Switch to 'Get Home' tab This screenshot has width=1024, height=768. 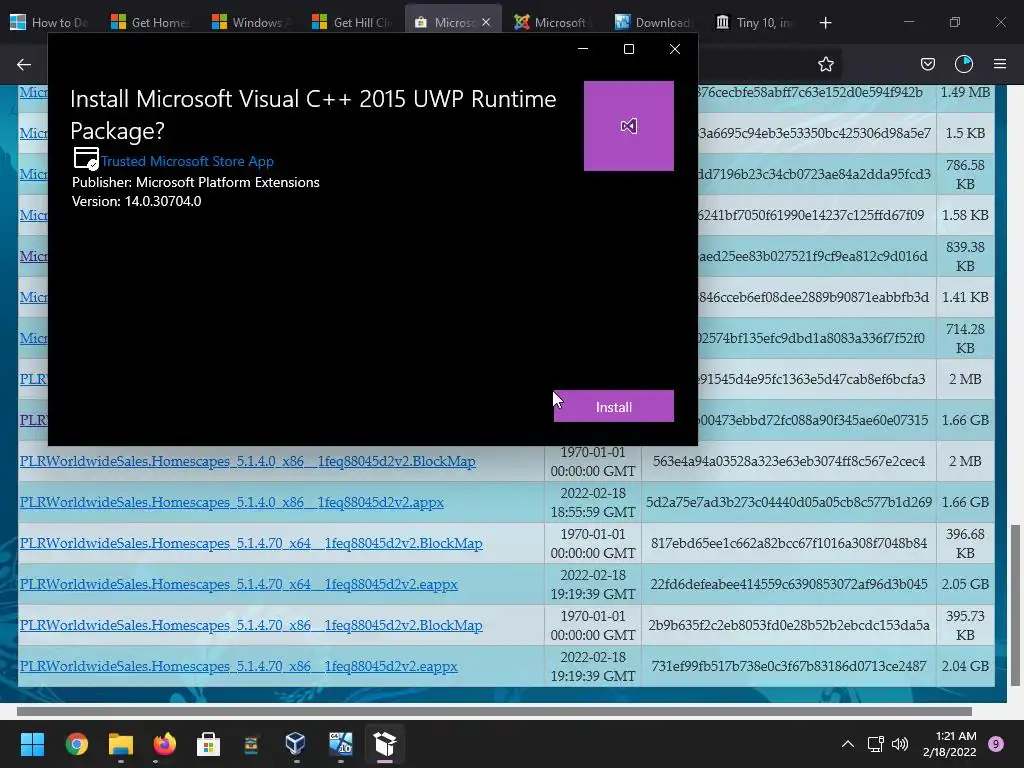(151, 23)
